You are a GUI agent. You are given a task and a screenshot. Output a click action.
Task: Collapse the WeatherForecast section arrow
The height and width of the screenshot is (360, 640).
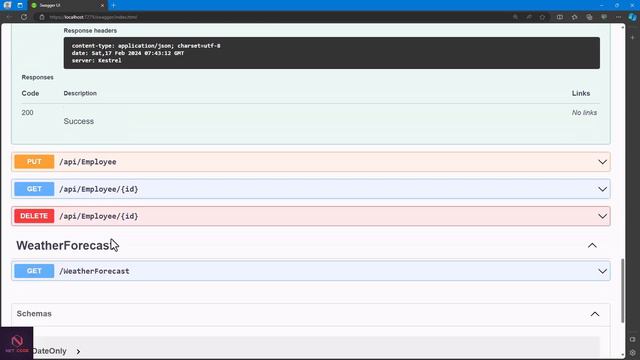(592, 245)
